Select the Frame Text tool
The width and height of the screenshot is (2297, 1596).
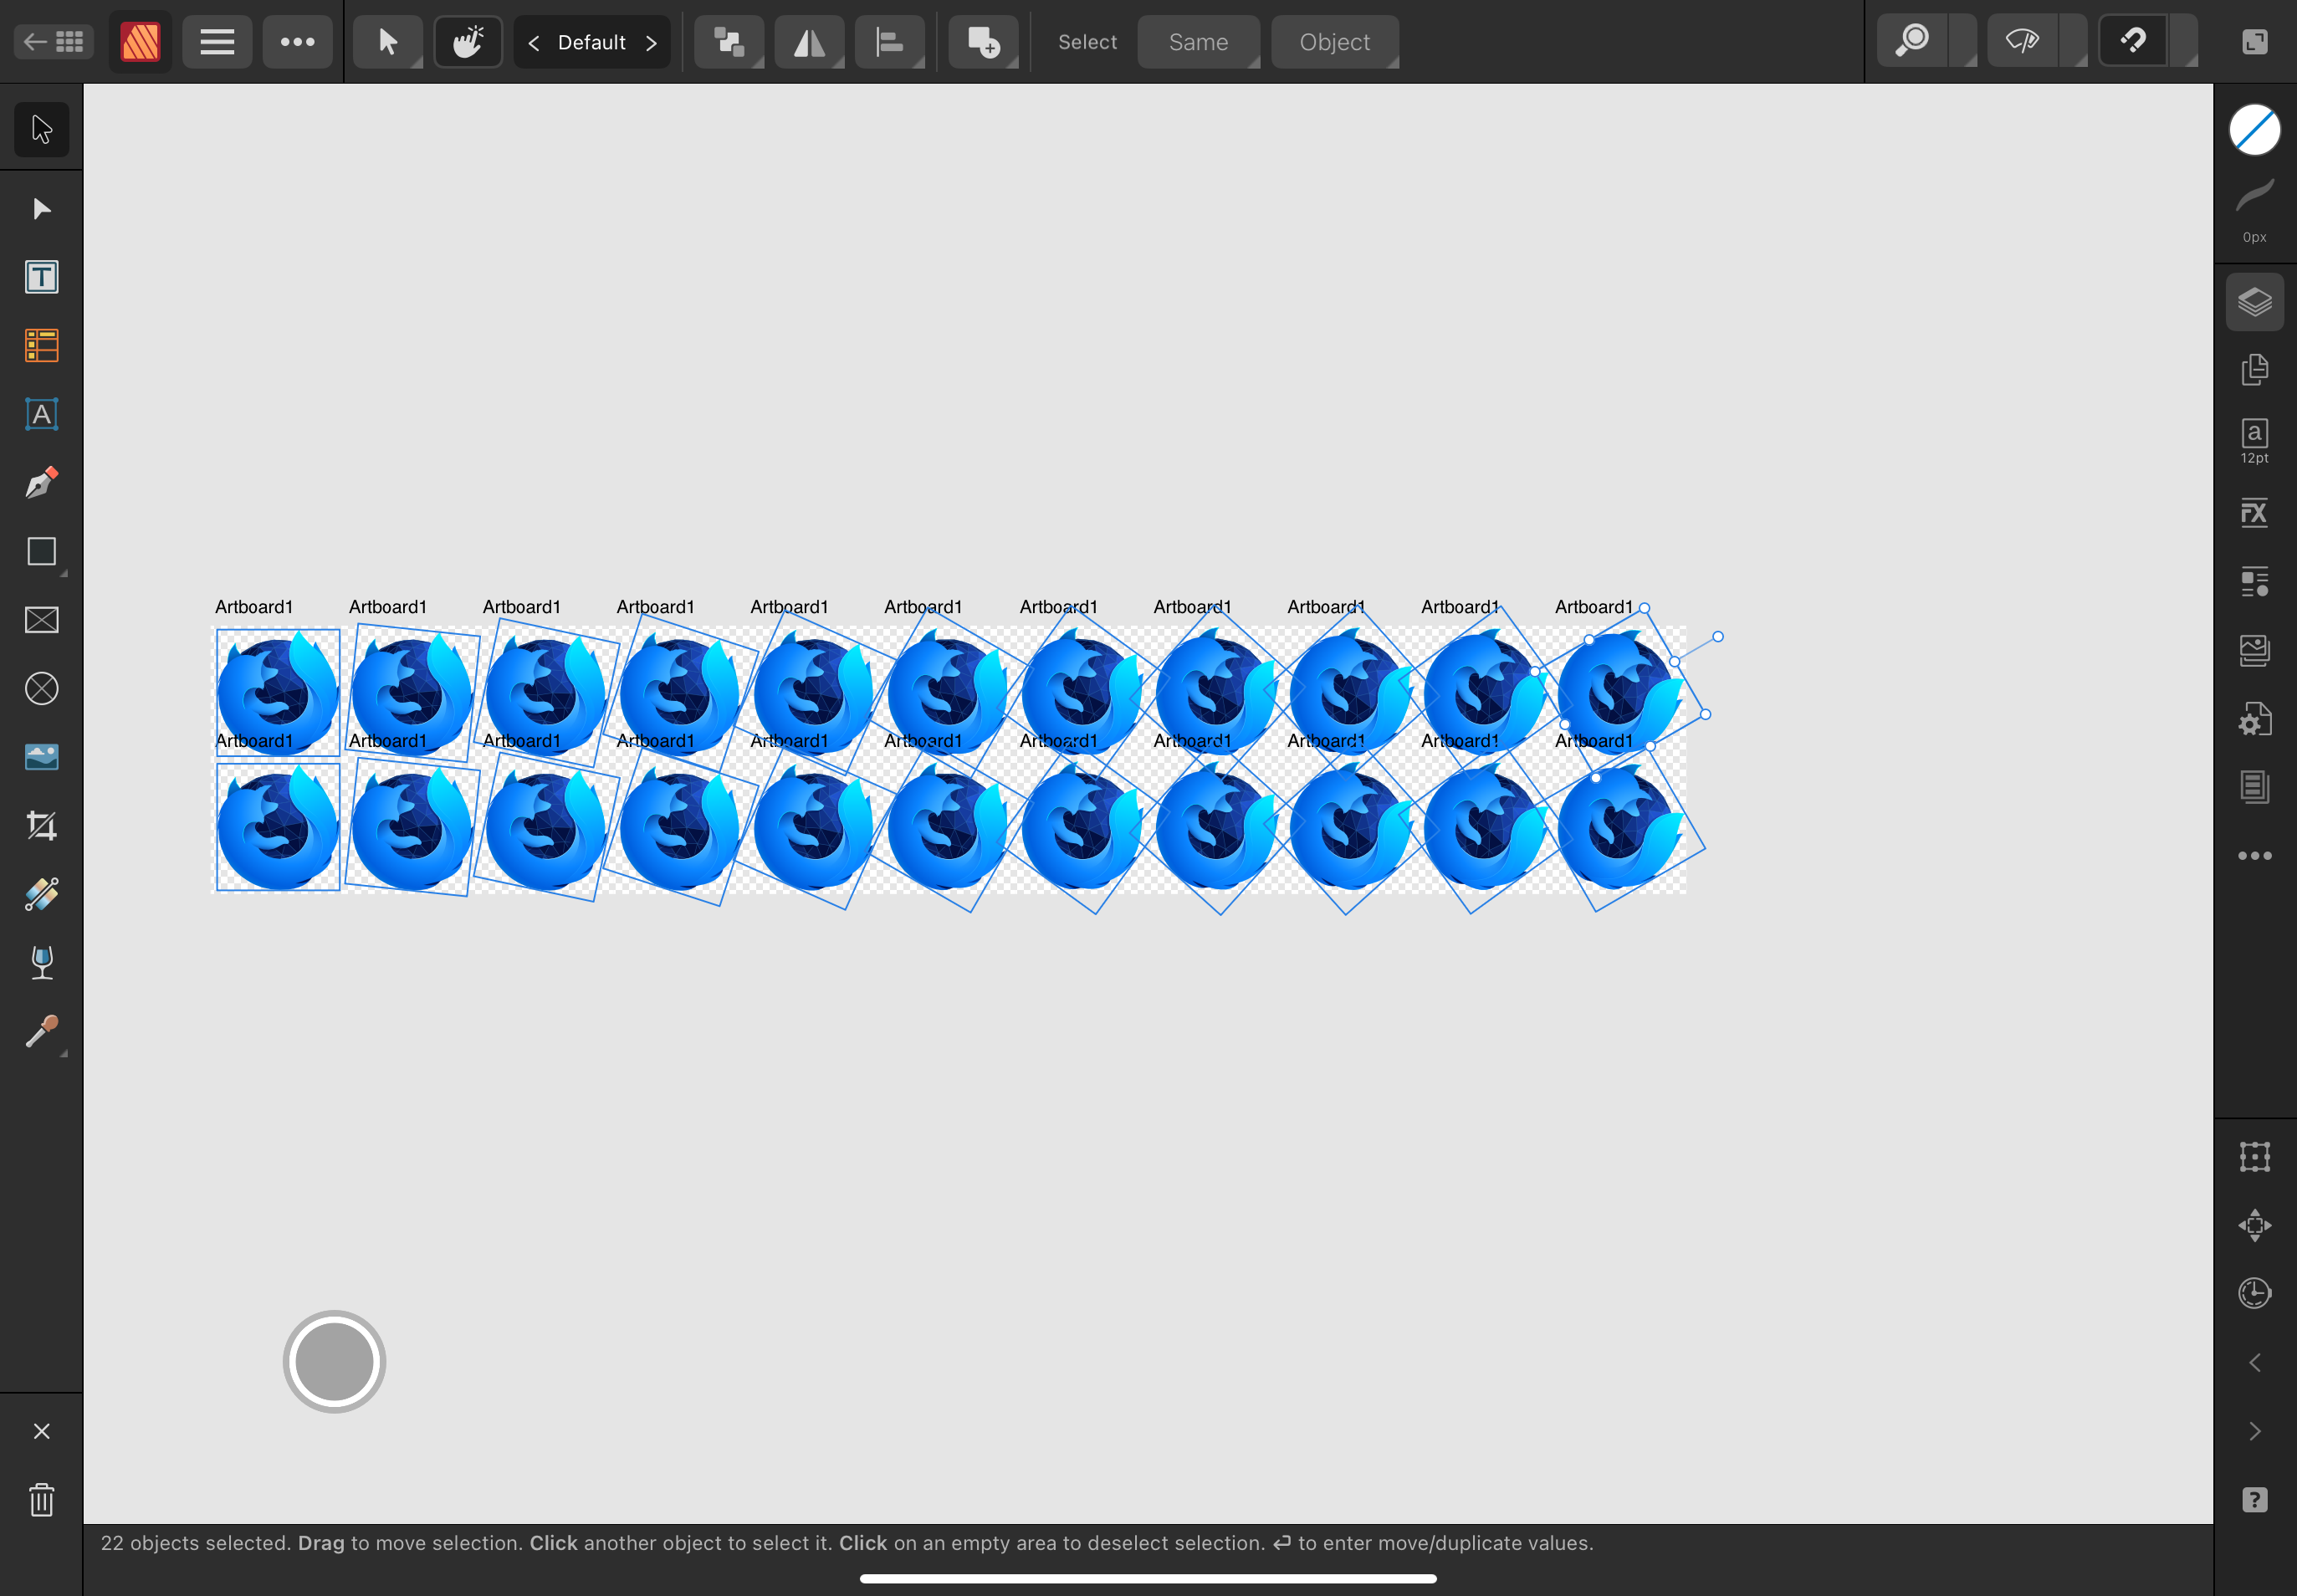tap(42, 277)
